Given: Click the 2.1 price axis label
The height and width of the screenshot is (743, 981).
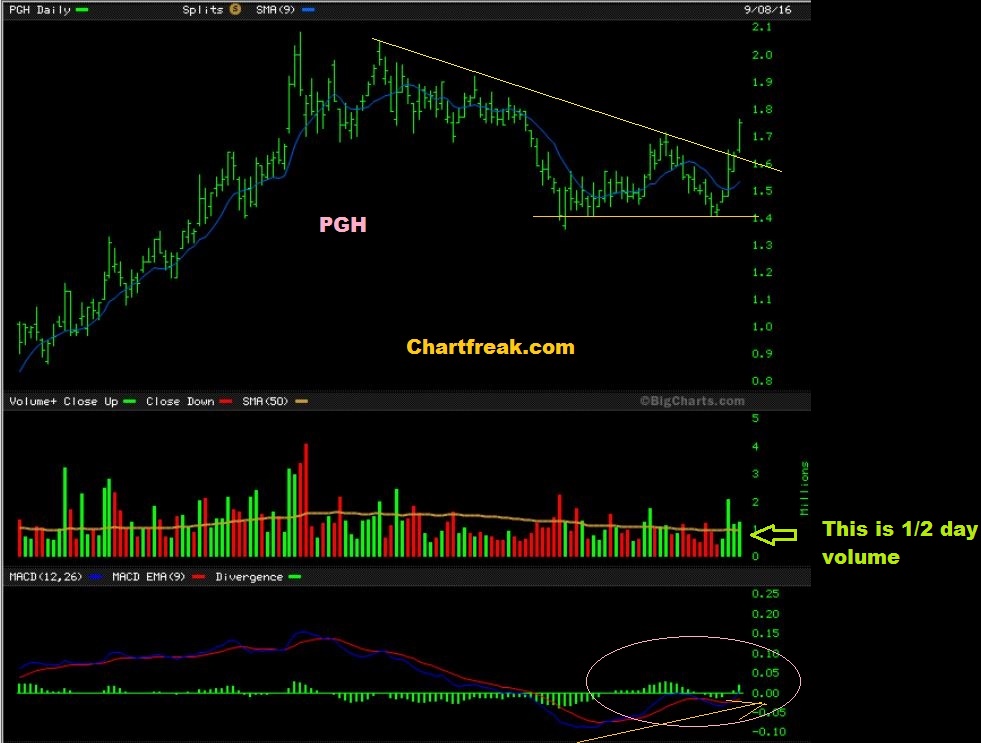Looking at the screenshot, I should 762,27.
